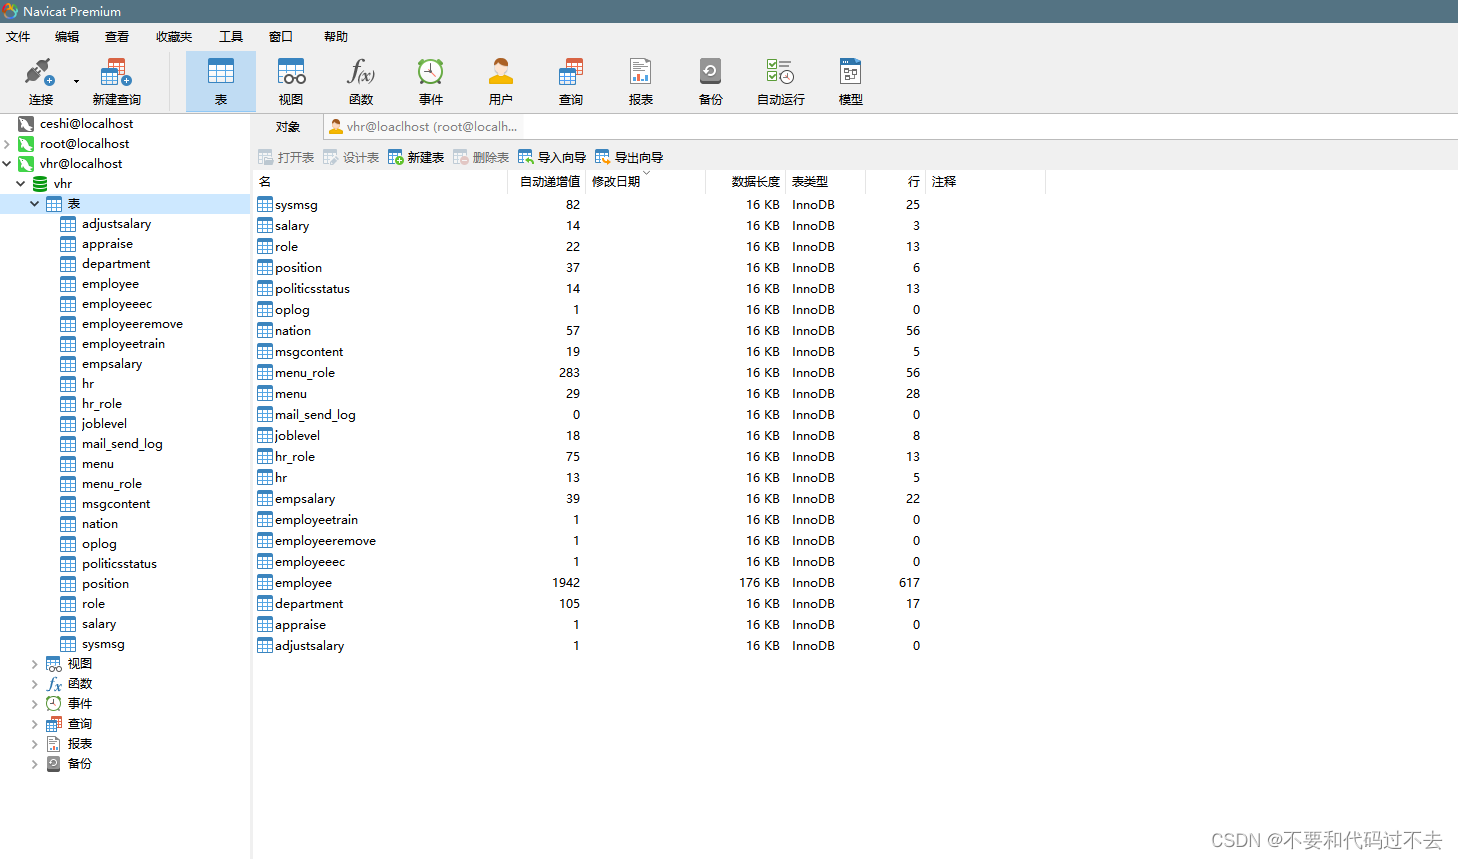The height and width of the screenshot is (859, 1458).
Task: Start a 新建查询 (New Query)
Action: point(115,80)
